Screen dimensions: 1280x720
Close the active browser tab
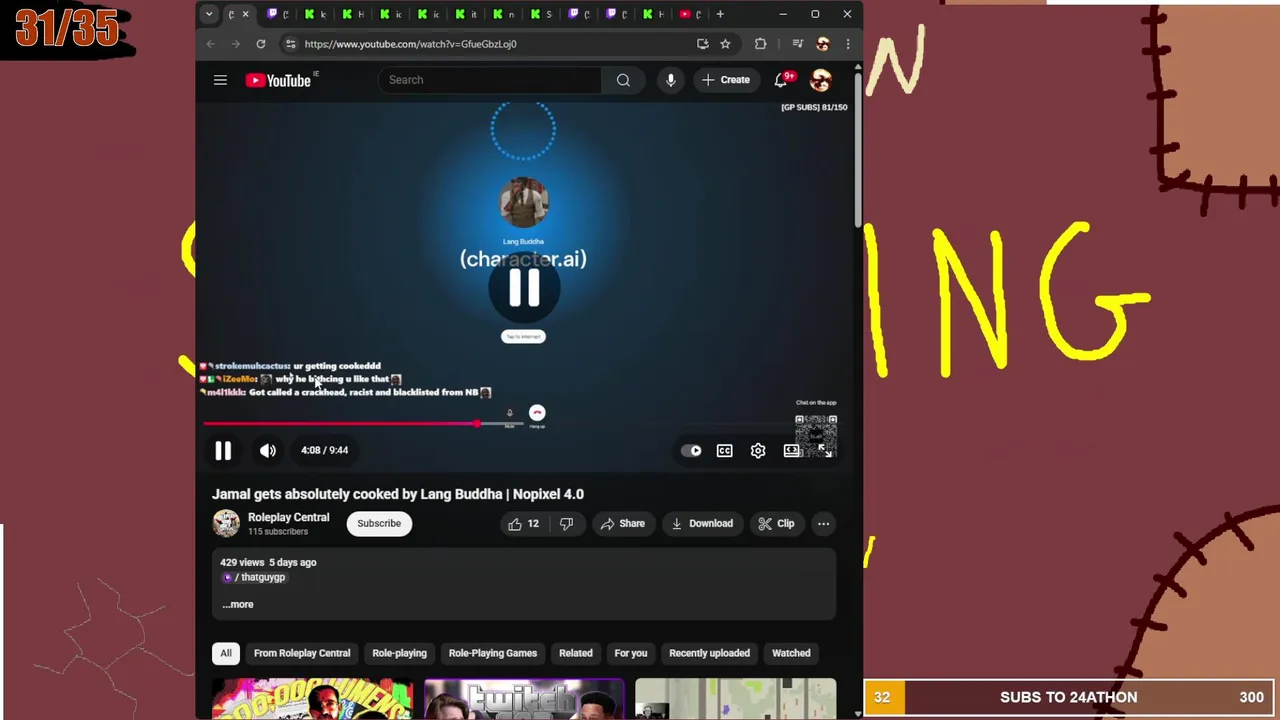245,14
